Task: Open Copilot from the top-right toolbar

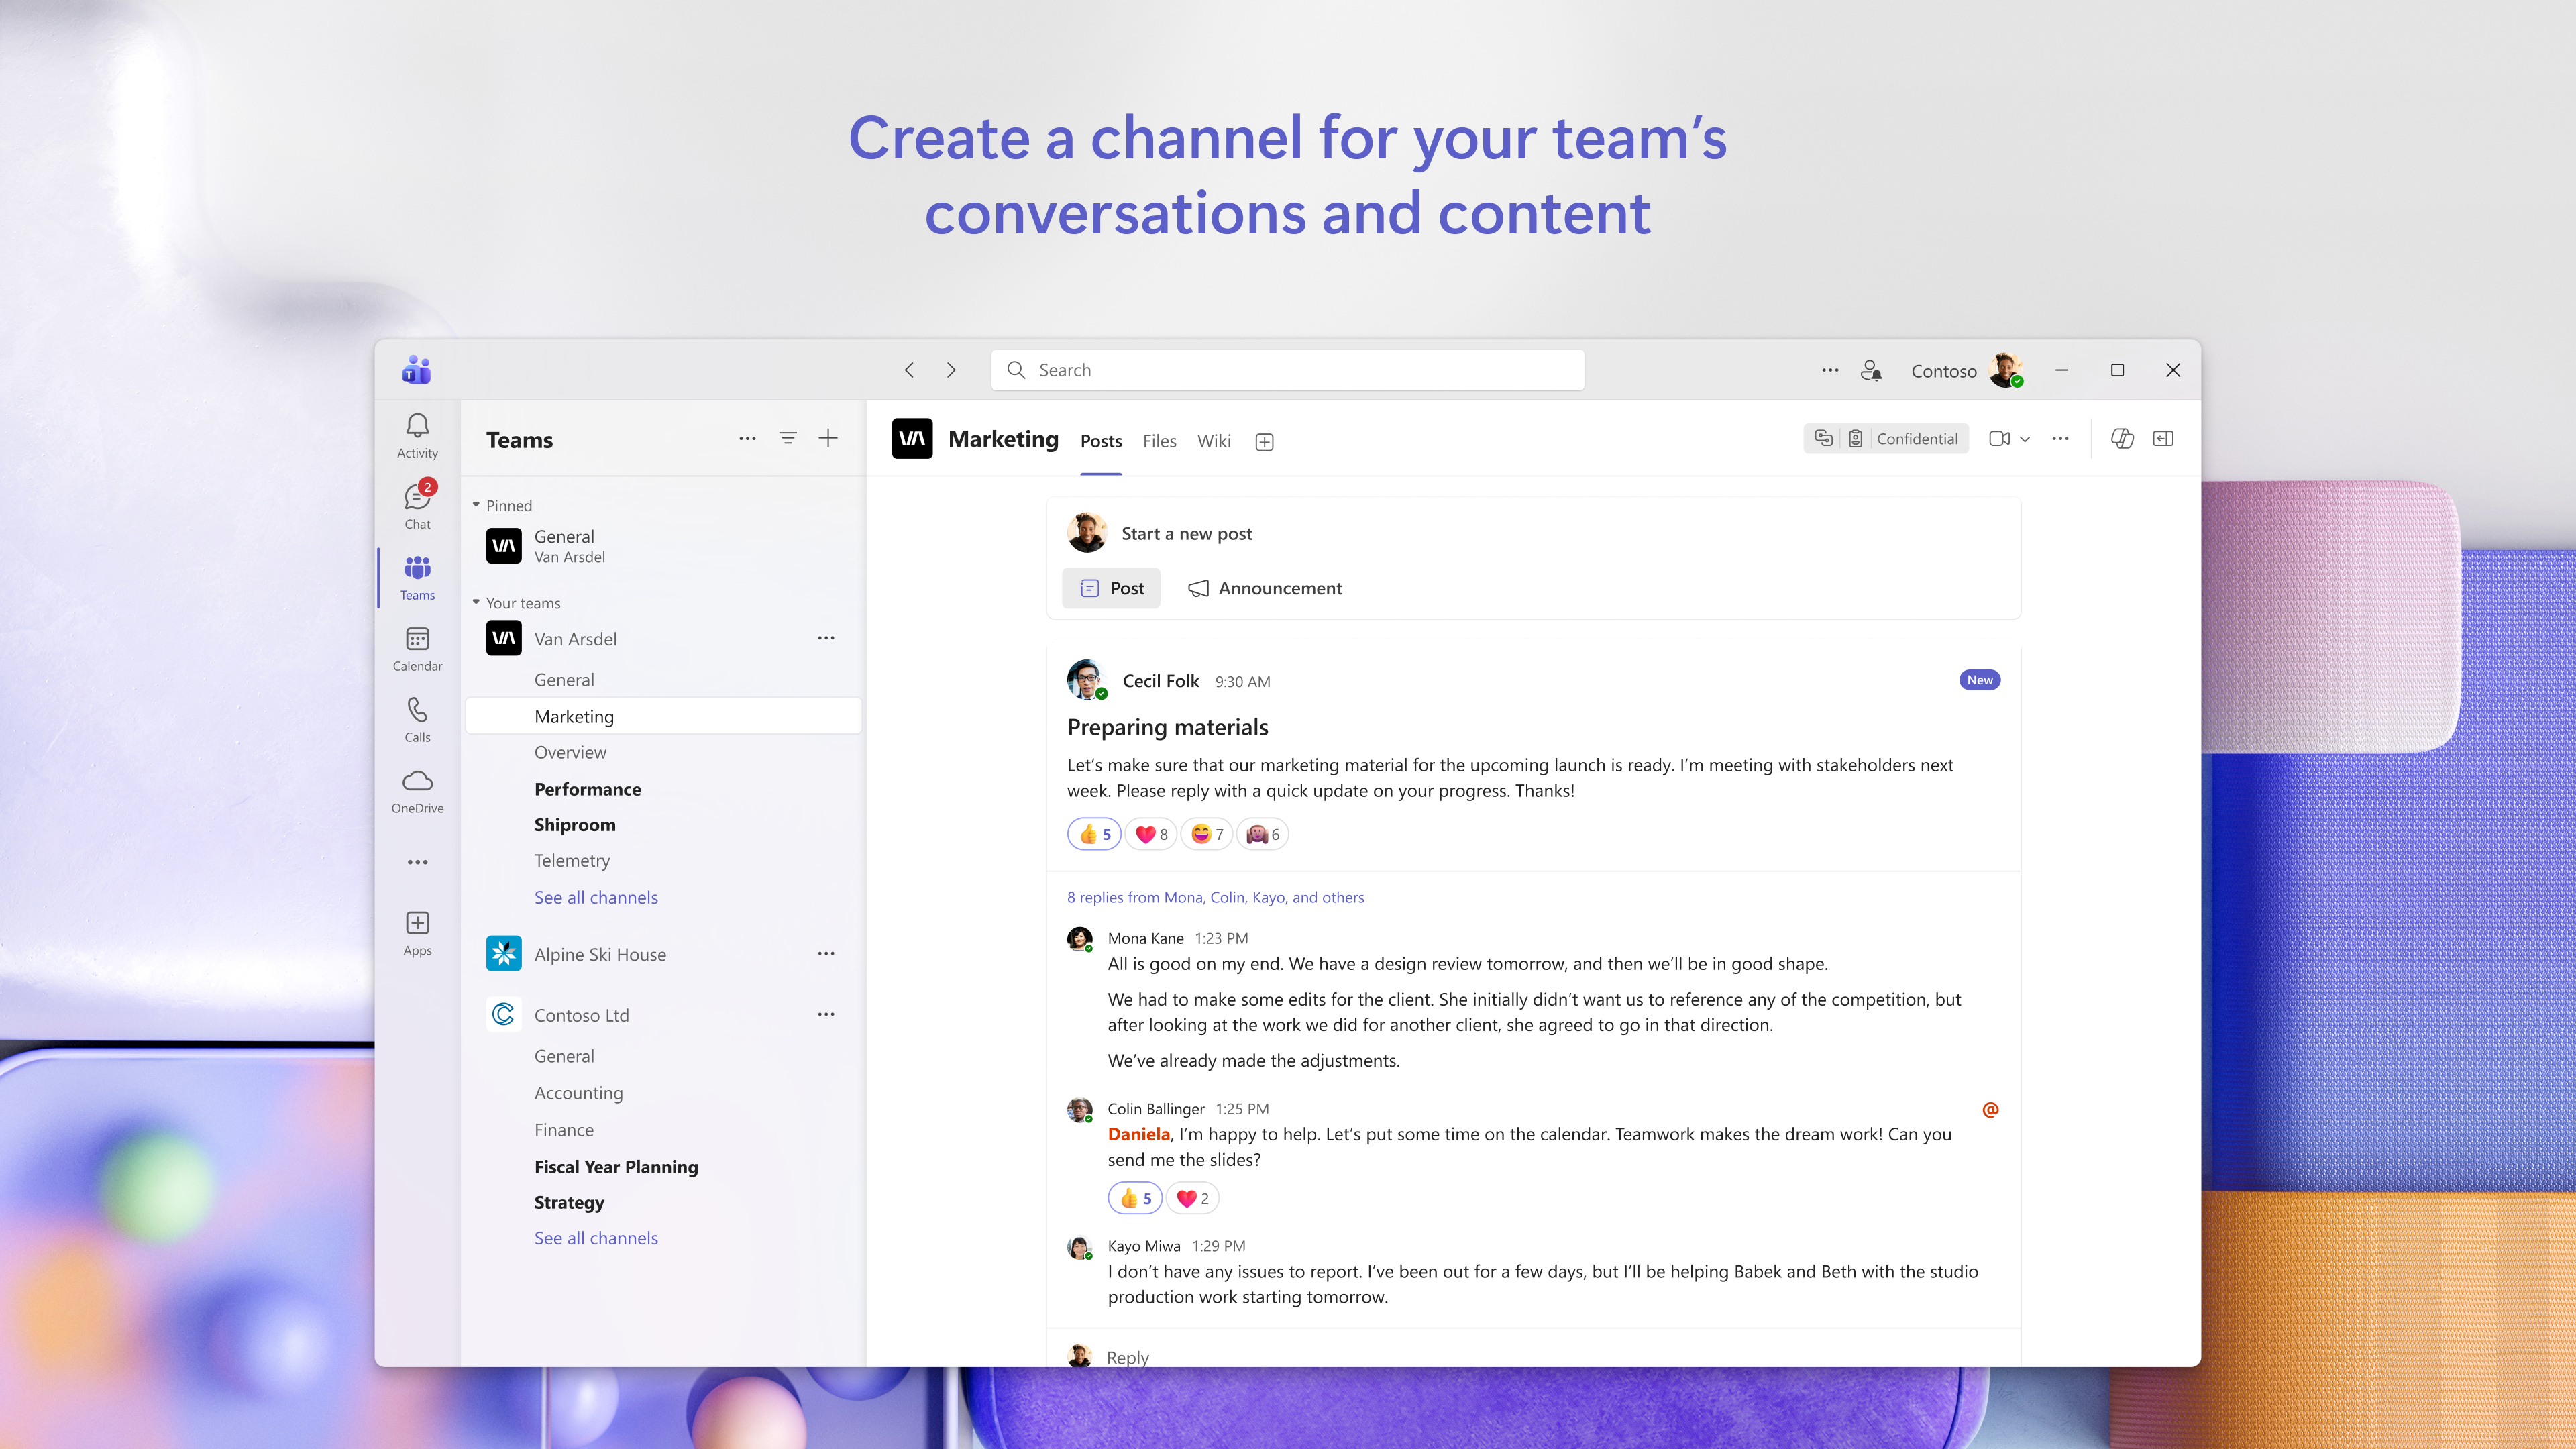Action: (x=2123, y=438)
